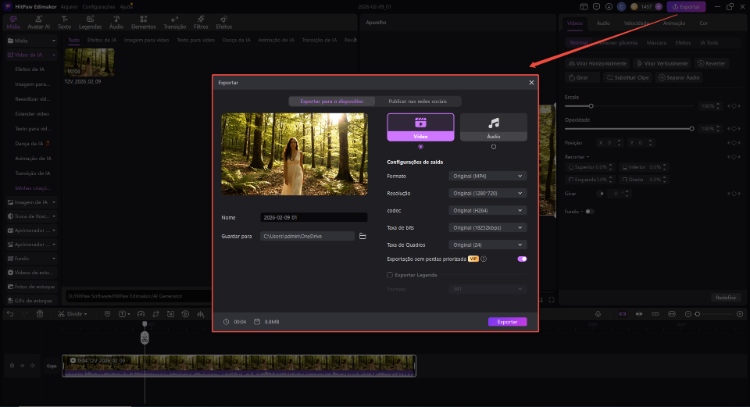Viewport: 750px width, 407px height.
Task: Toggle the lossless priority export switch
Action: coord(521,259)
